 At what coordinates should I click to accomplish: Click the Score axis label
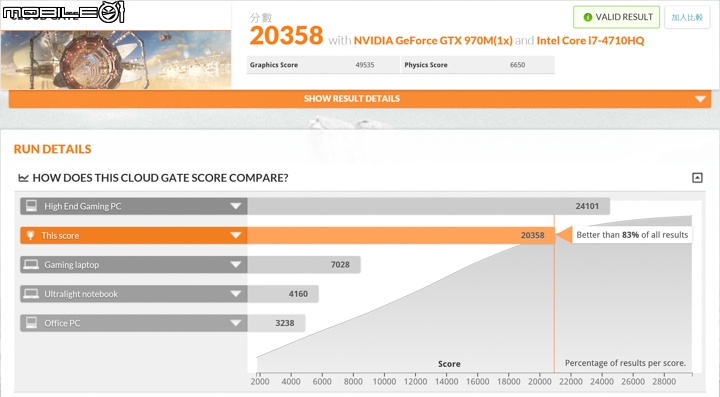click(x=449, y=364)
